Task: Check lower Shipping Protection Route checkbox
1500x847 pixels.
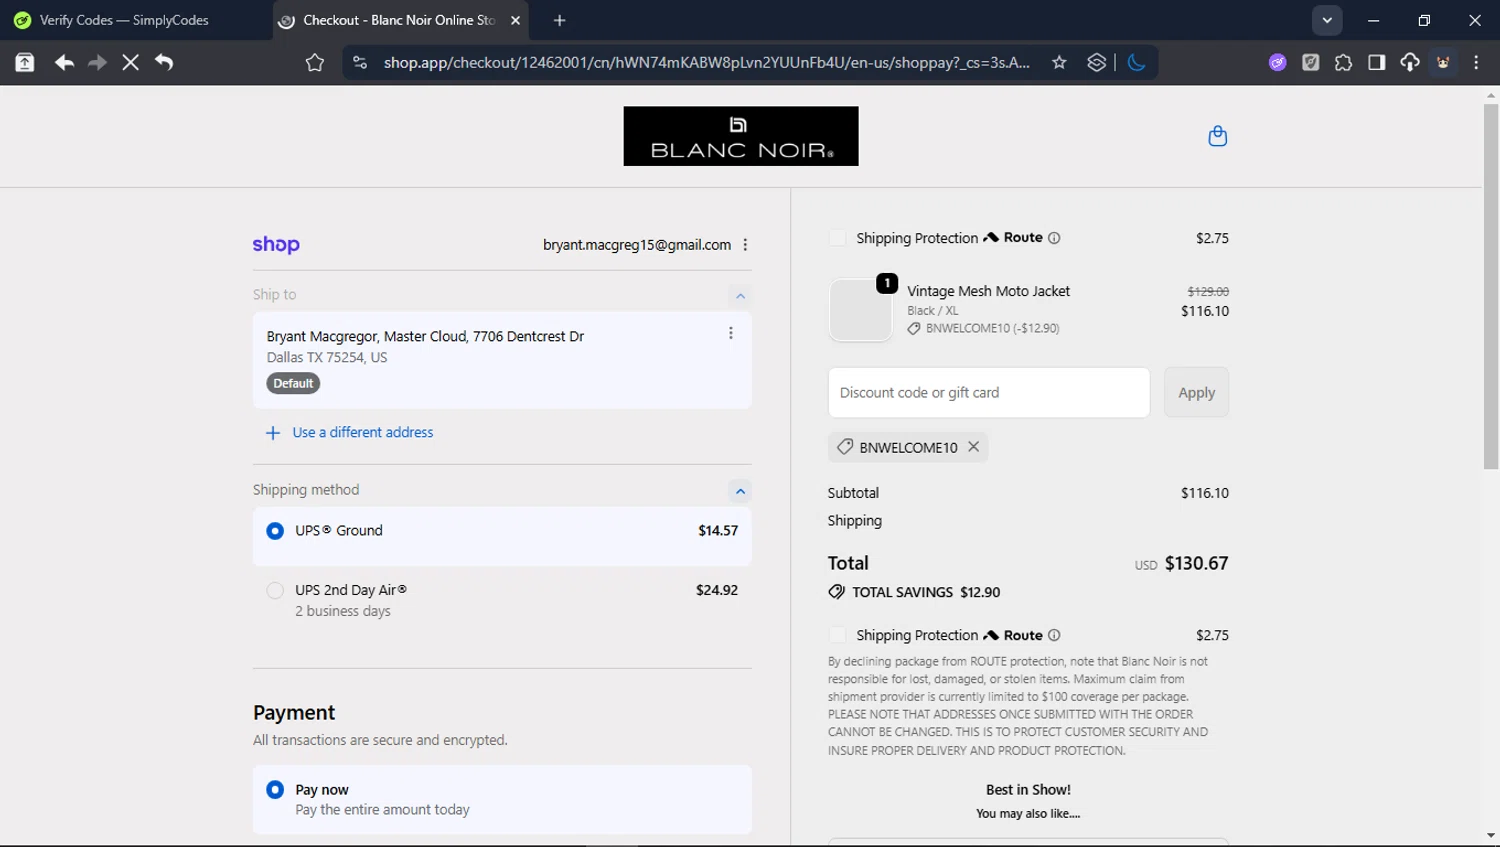Action: (838, 635)
